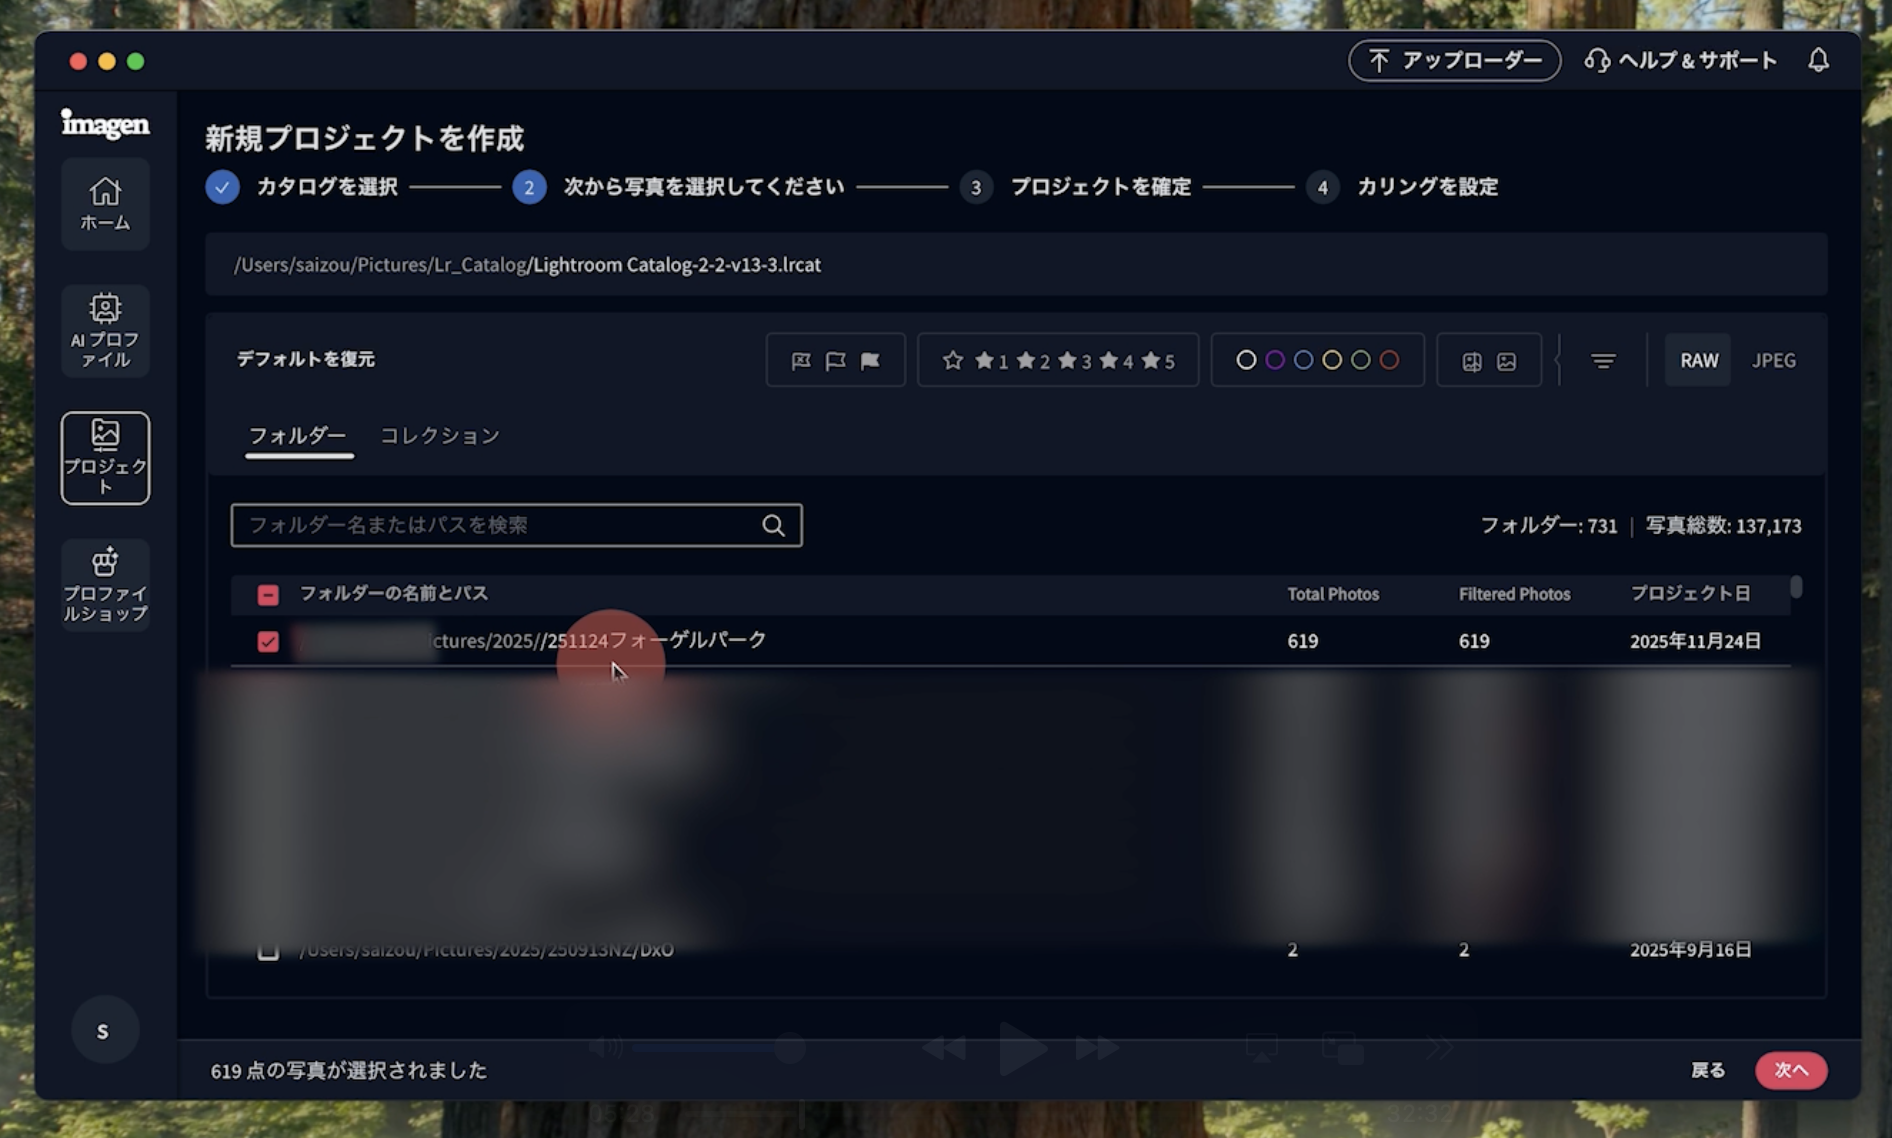Viewport: 1892px width, 1138px height.
Task: Collapse the filter bar bracket handle
Action: pyautogui.click(x=1558, y=361)
